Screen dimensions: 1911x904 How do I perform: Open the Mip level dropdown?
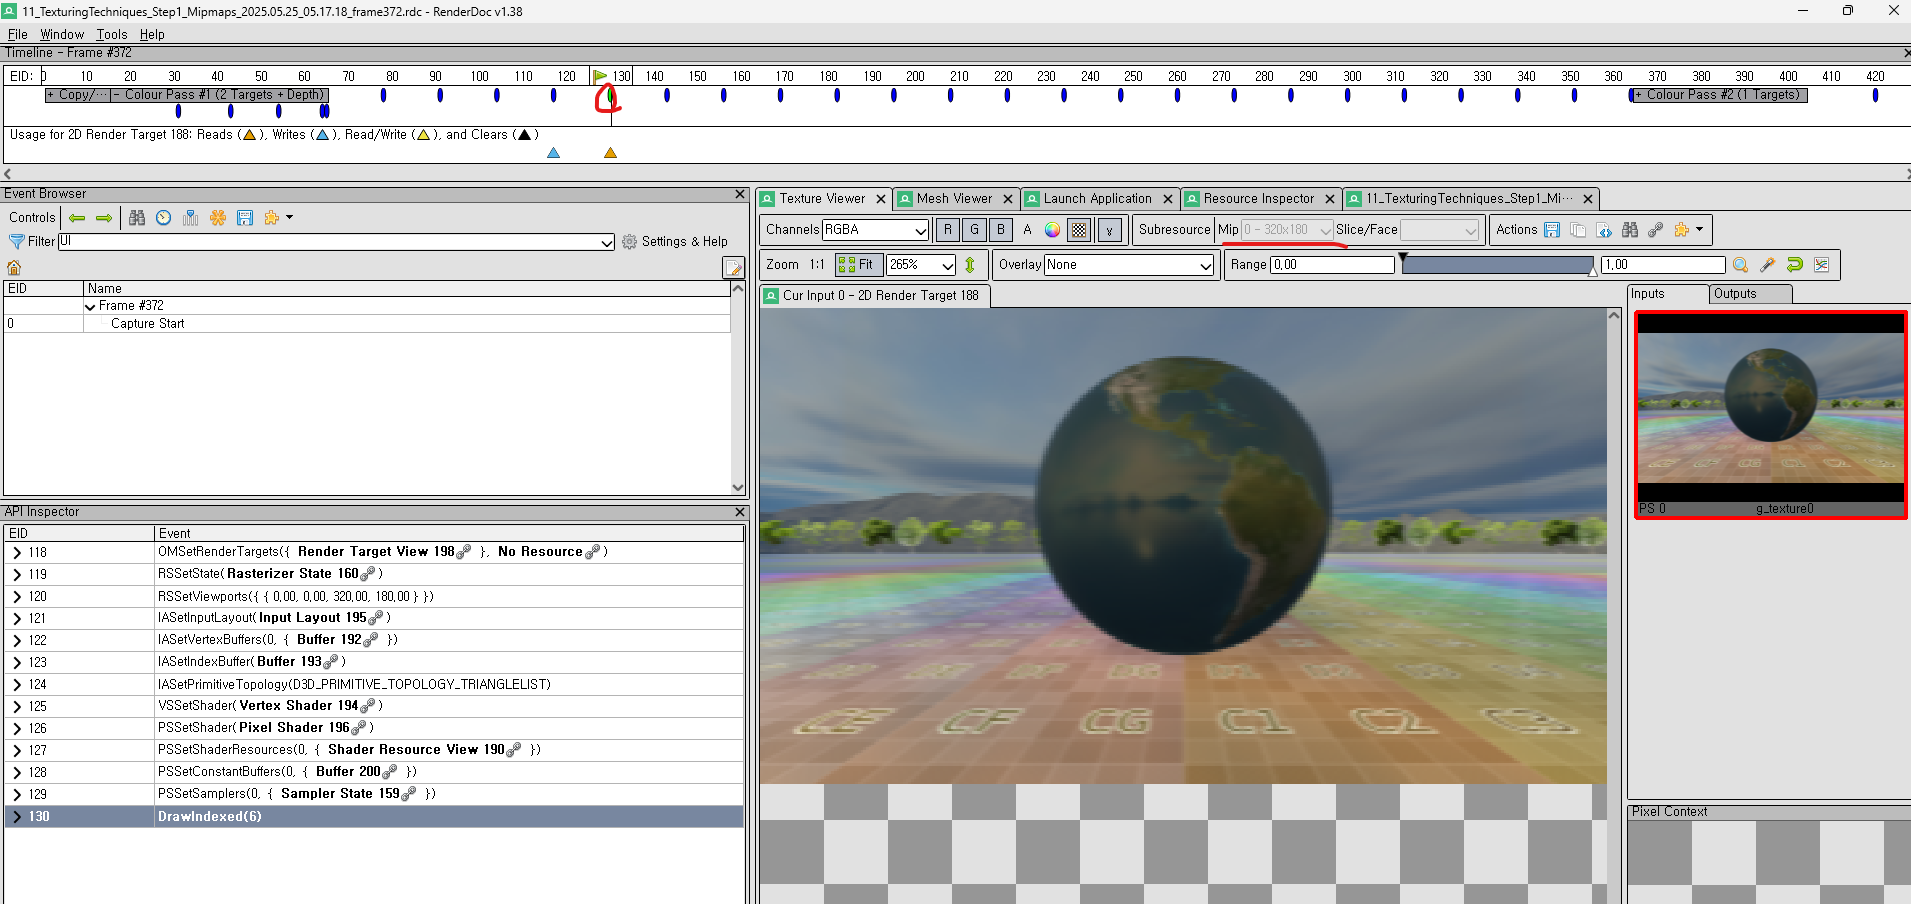click(x=1287, y=230)
